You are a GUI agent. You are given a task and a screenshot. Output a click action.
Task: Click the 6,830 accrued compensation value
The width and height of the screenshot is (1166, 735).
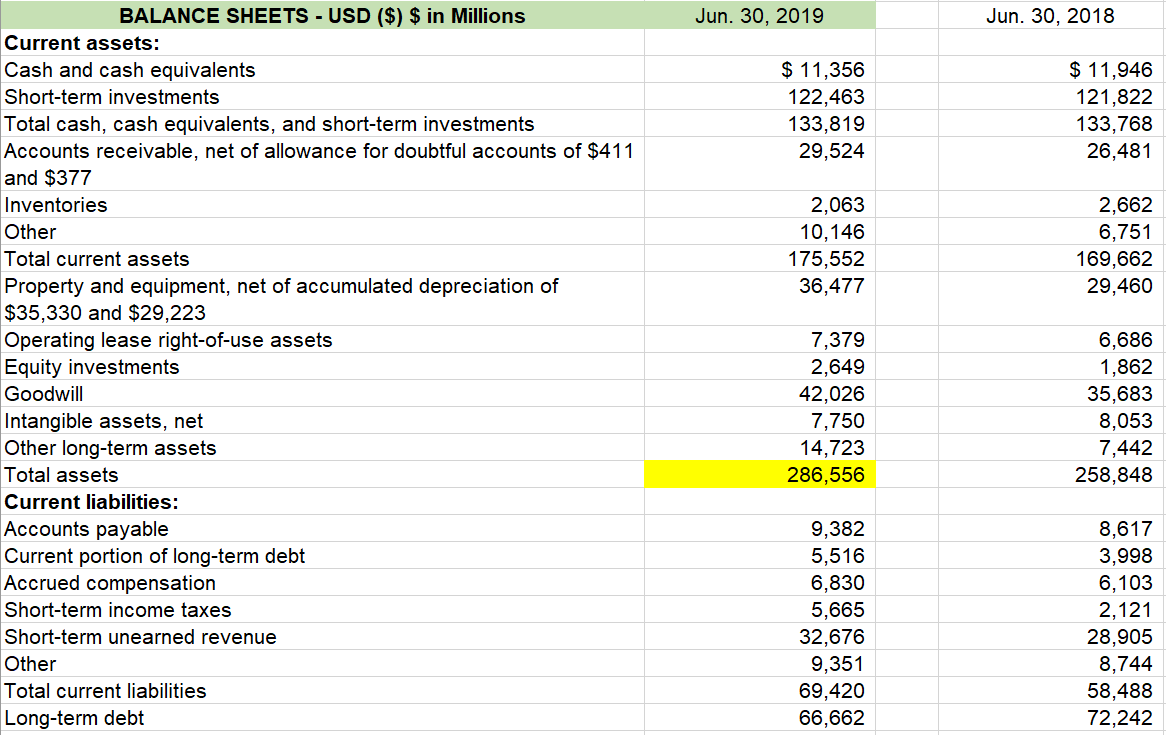[x=838, y=582]
